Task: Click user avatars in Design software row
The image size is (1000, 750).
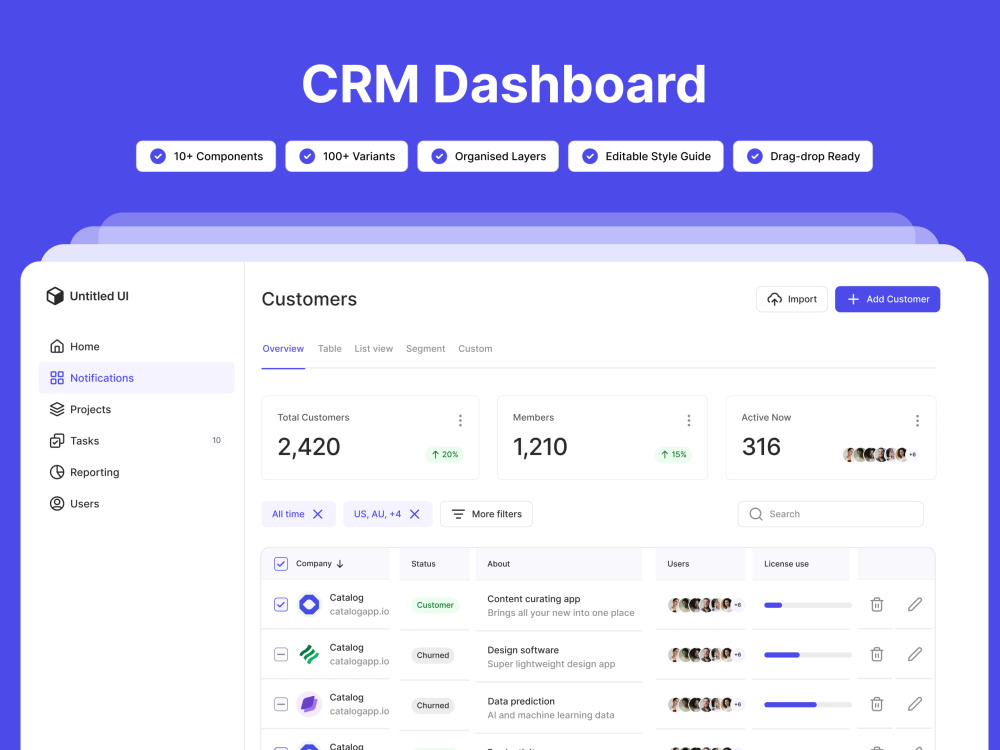Action: tap(706, 654)
